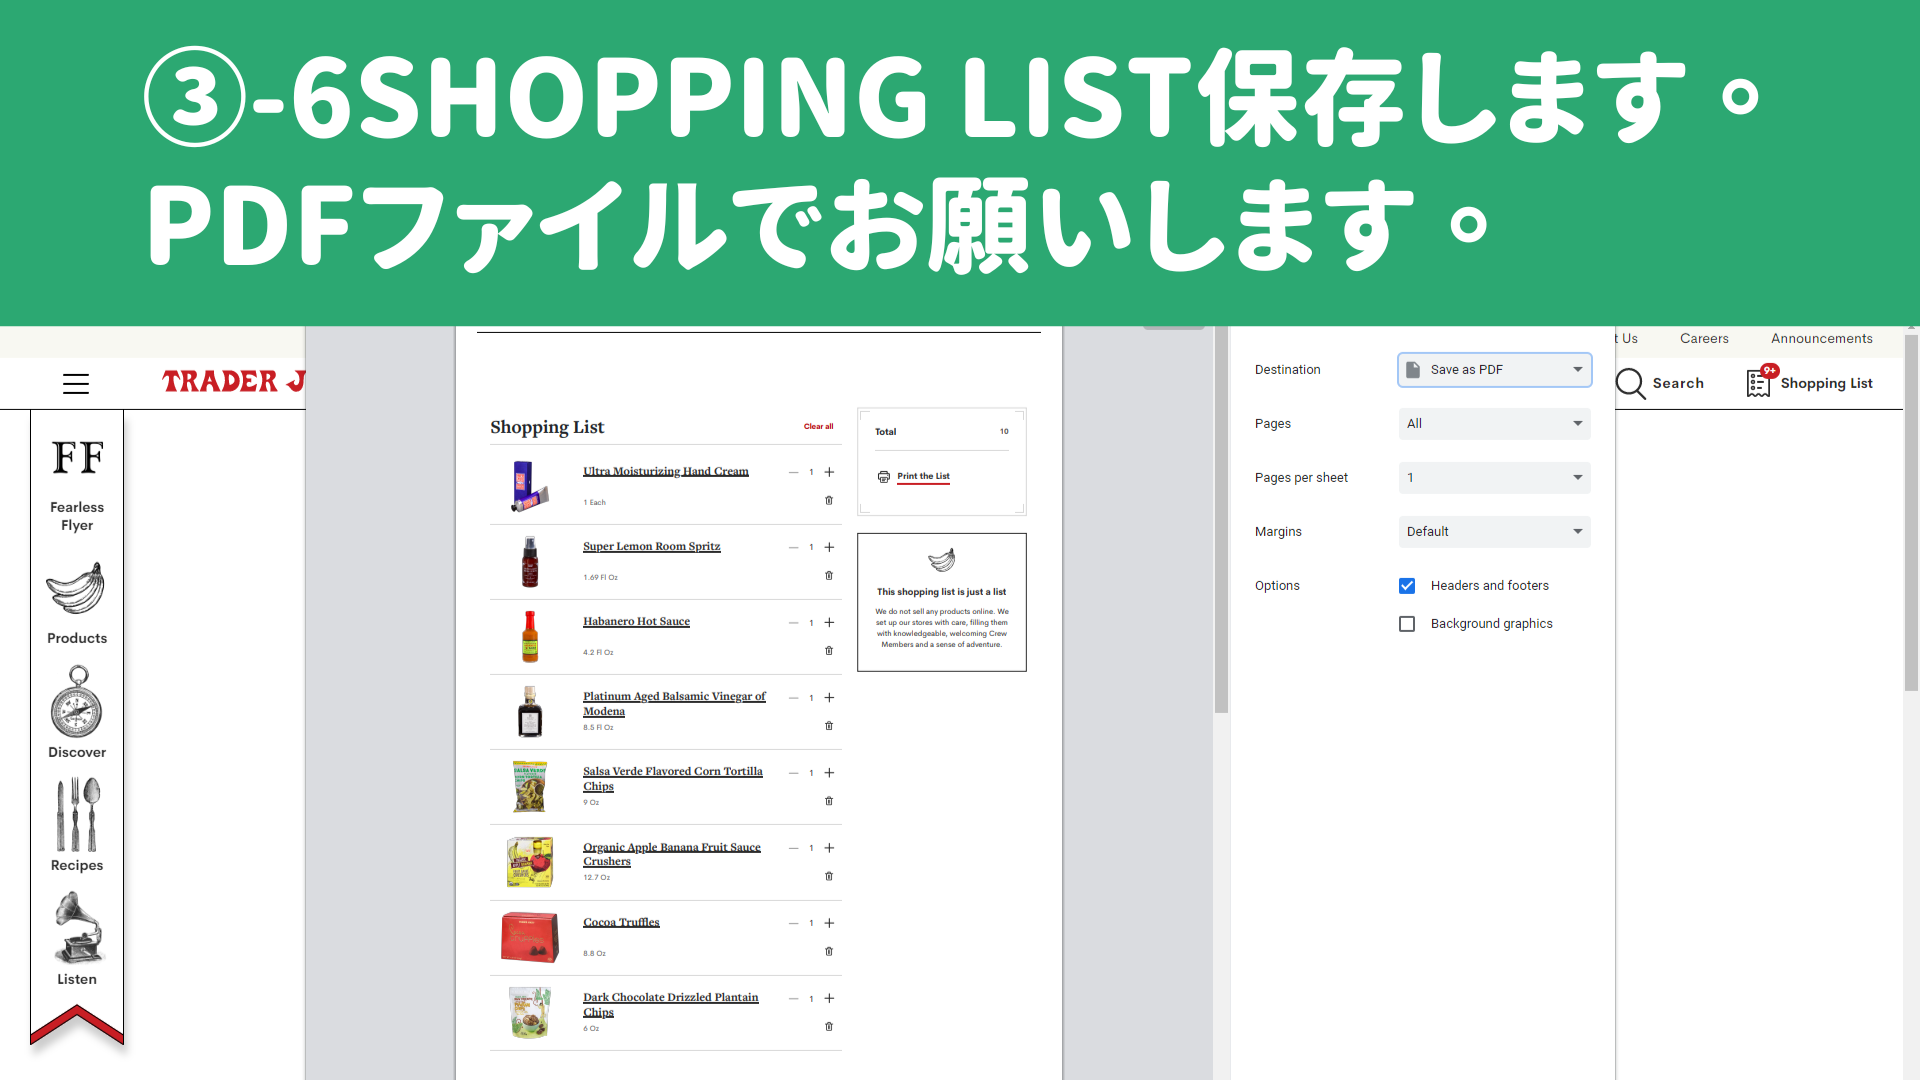
Task: Open Cocoa Truffles product link
Action: 621,923
